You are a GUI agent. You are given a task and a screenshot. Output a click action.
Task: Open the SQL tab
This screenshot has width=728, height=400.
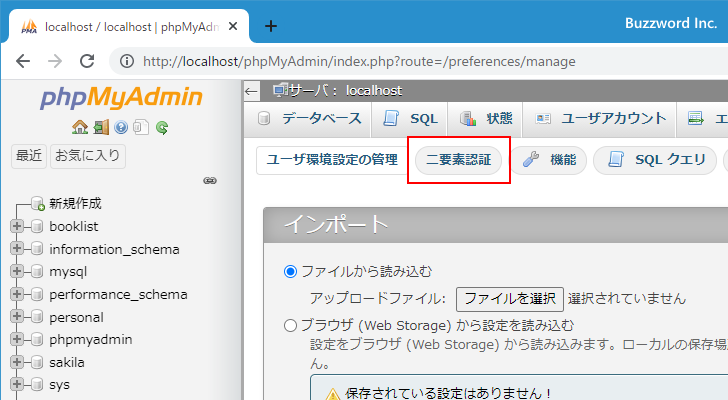pyautogui.click(x=411, y=118)
